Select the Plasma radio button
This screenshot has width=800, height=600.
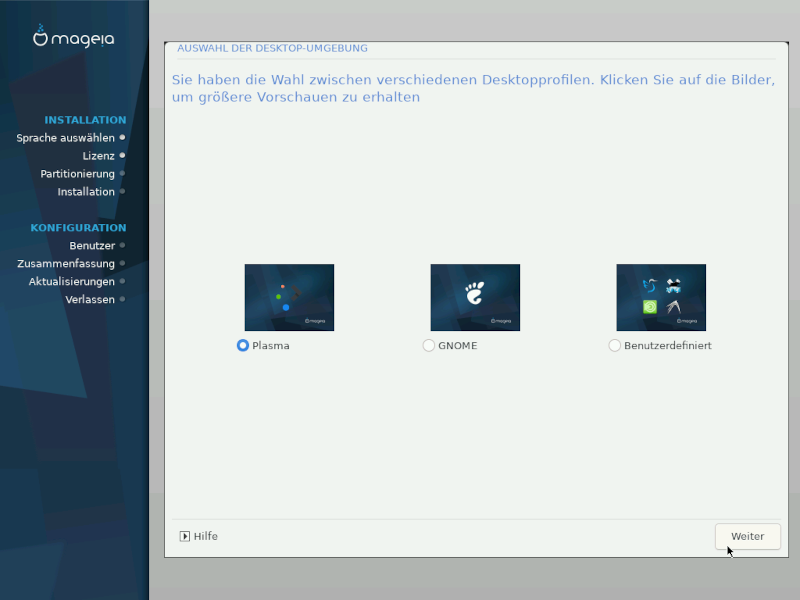[243, 346]
